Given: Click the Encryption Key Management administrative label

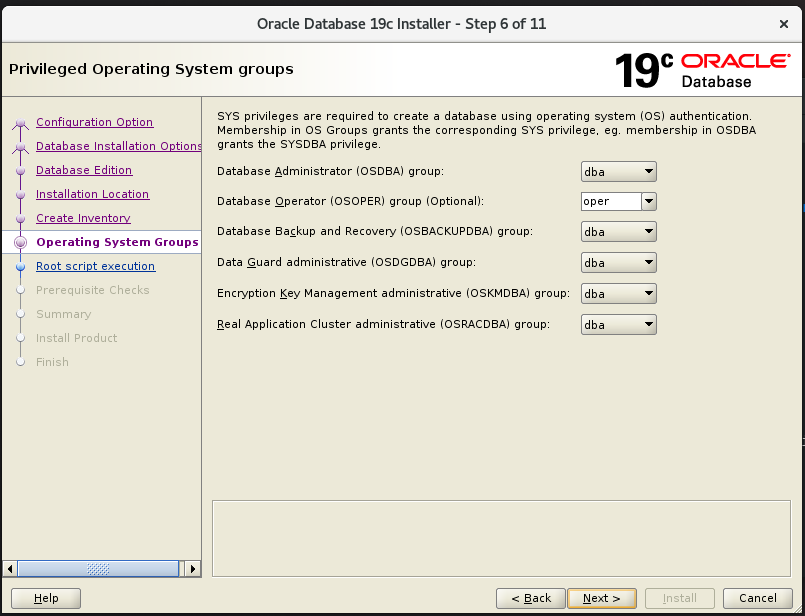Looking at the screenshot, I should pyautogui.click(x=393, y=294).
